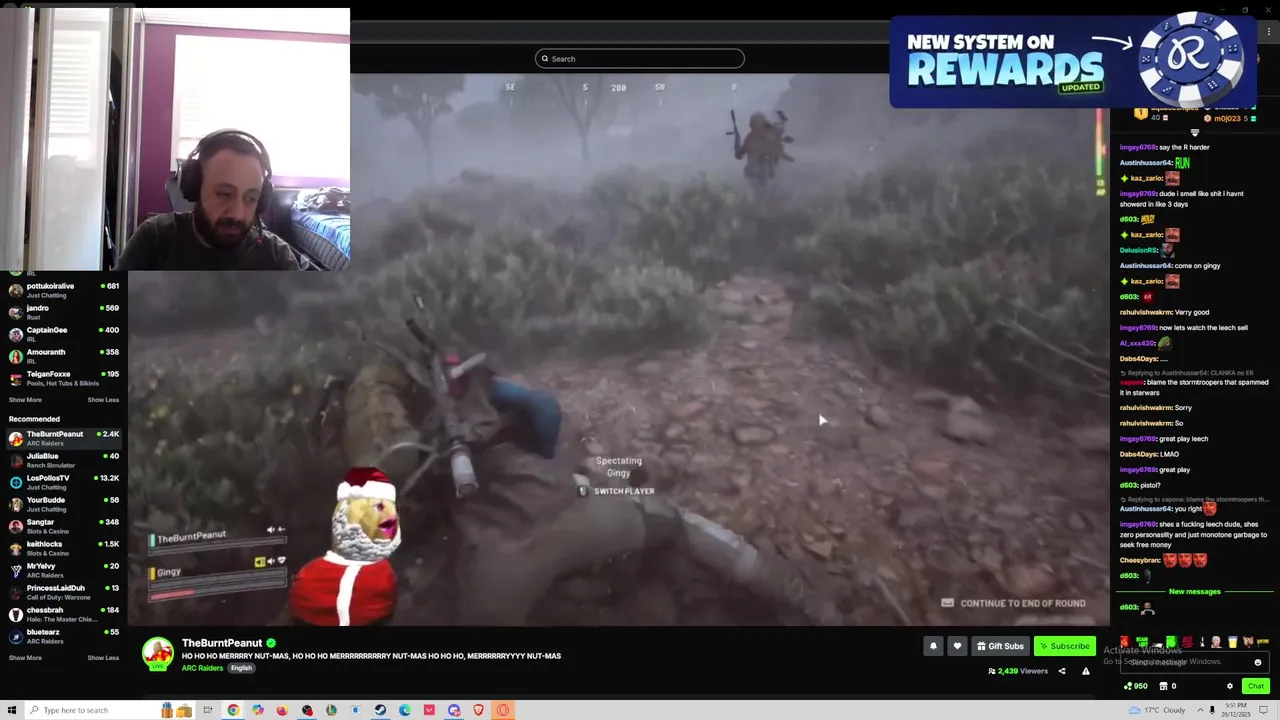The width and height of the screenshot is (1280, 720).
Task: Click rahulvishwakrm username saying Very good
Action: [x=1146, y=312]
